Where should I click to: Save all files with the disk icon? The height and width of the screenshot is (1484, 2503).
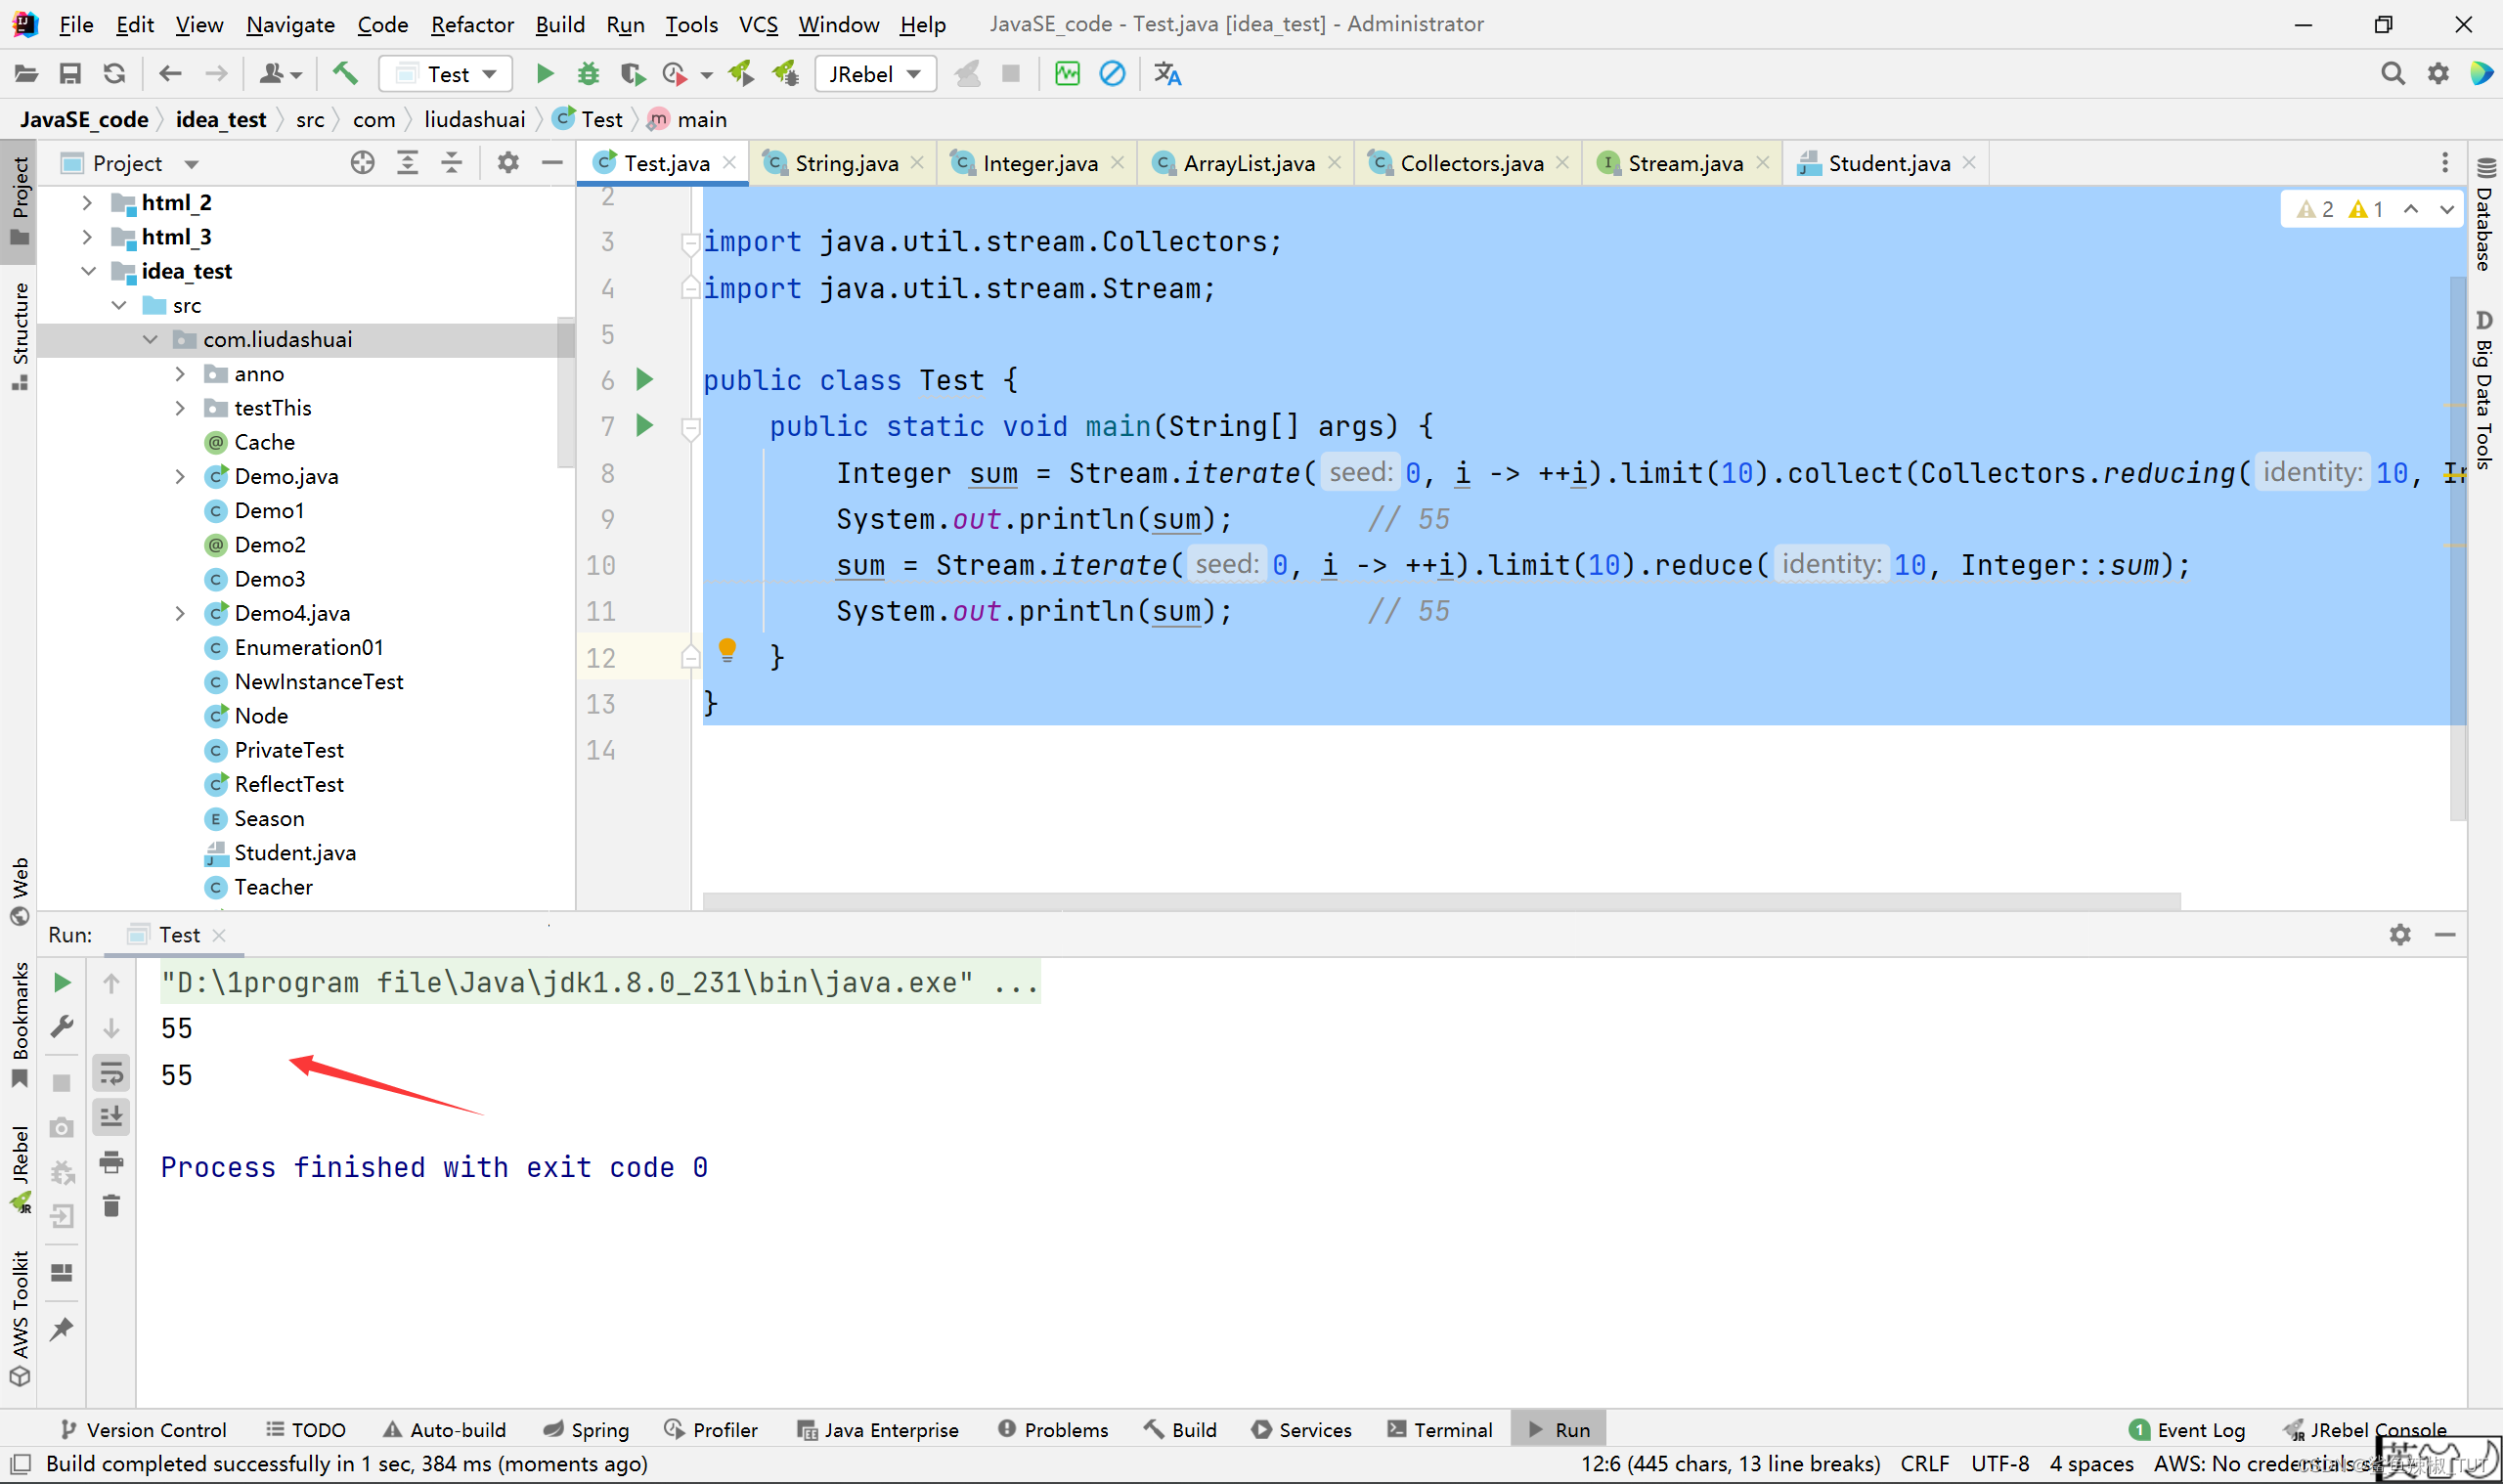[x=70, y=74]
